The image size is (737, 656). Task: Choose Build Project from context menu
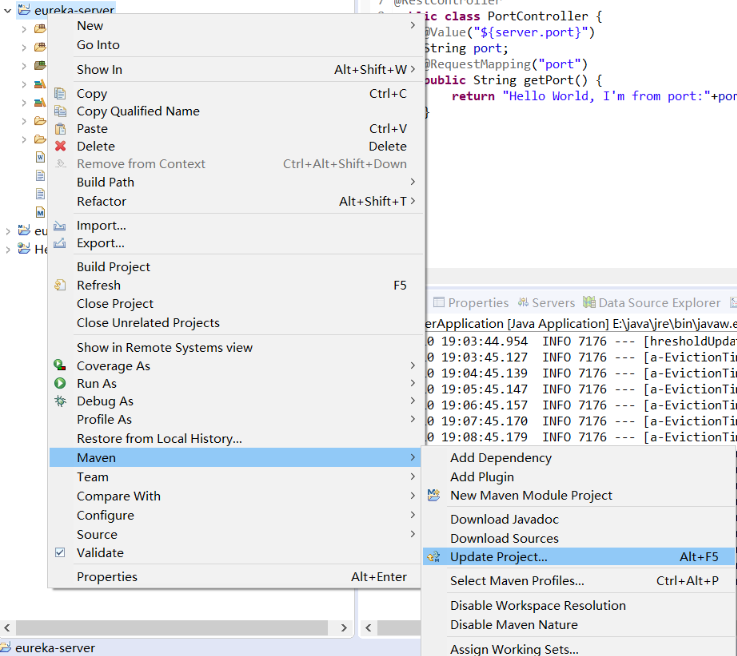[235, 267]
